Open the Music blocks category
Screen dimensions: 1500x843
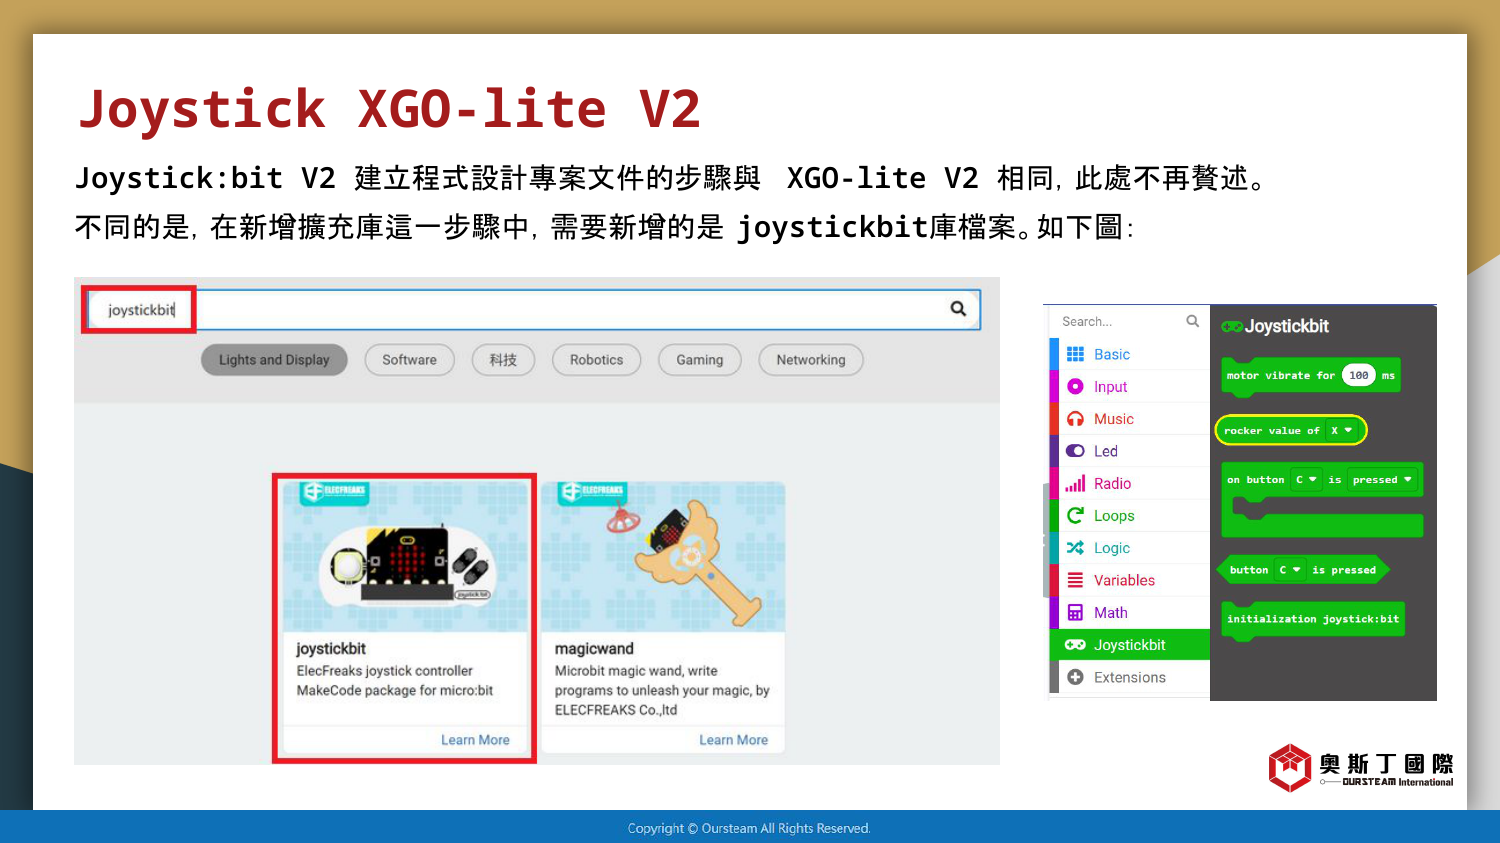[x=1129, y=419]
